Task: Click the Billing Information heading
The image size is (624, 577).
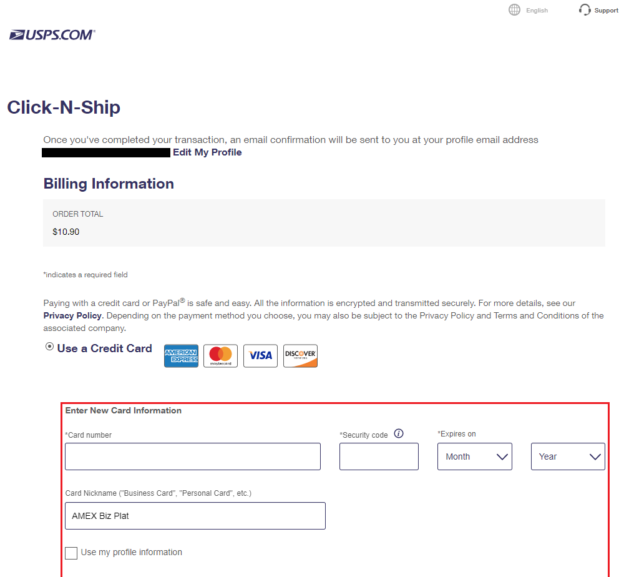Action: [109, 184]
